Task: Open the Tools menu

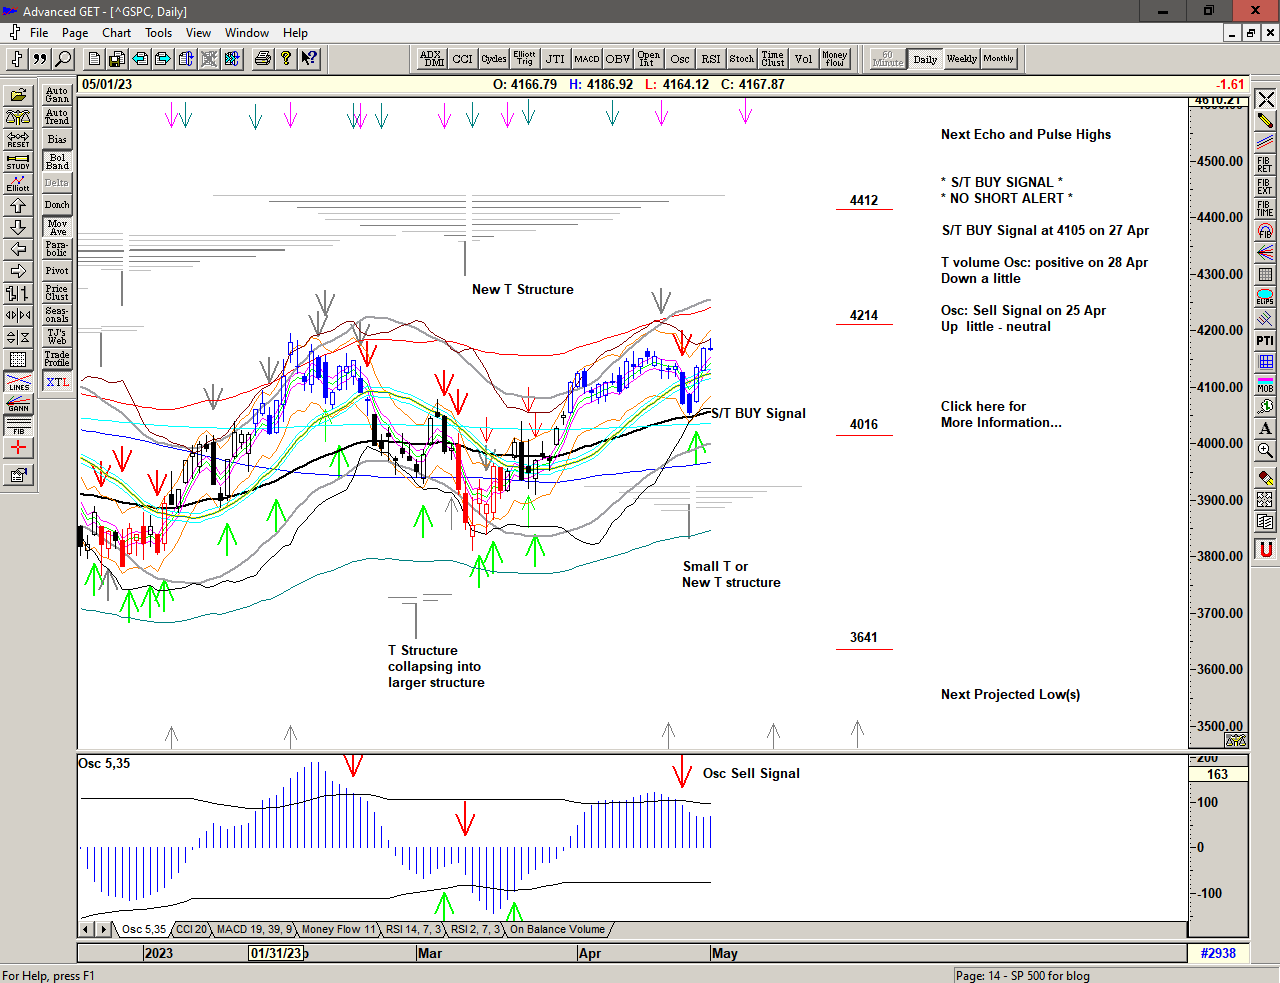Action: 158,33
